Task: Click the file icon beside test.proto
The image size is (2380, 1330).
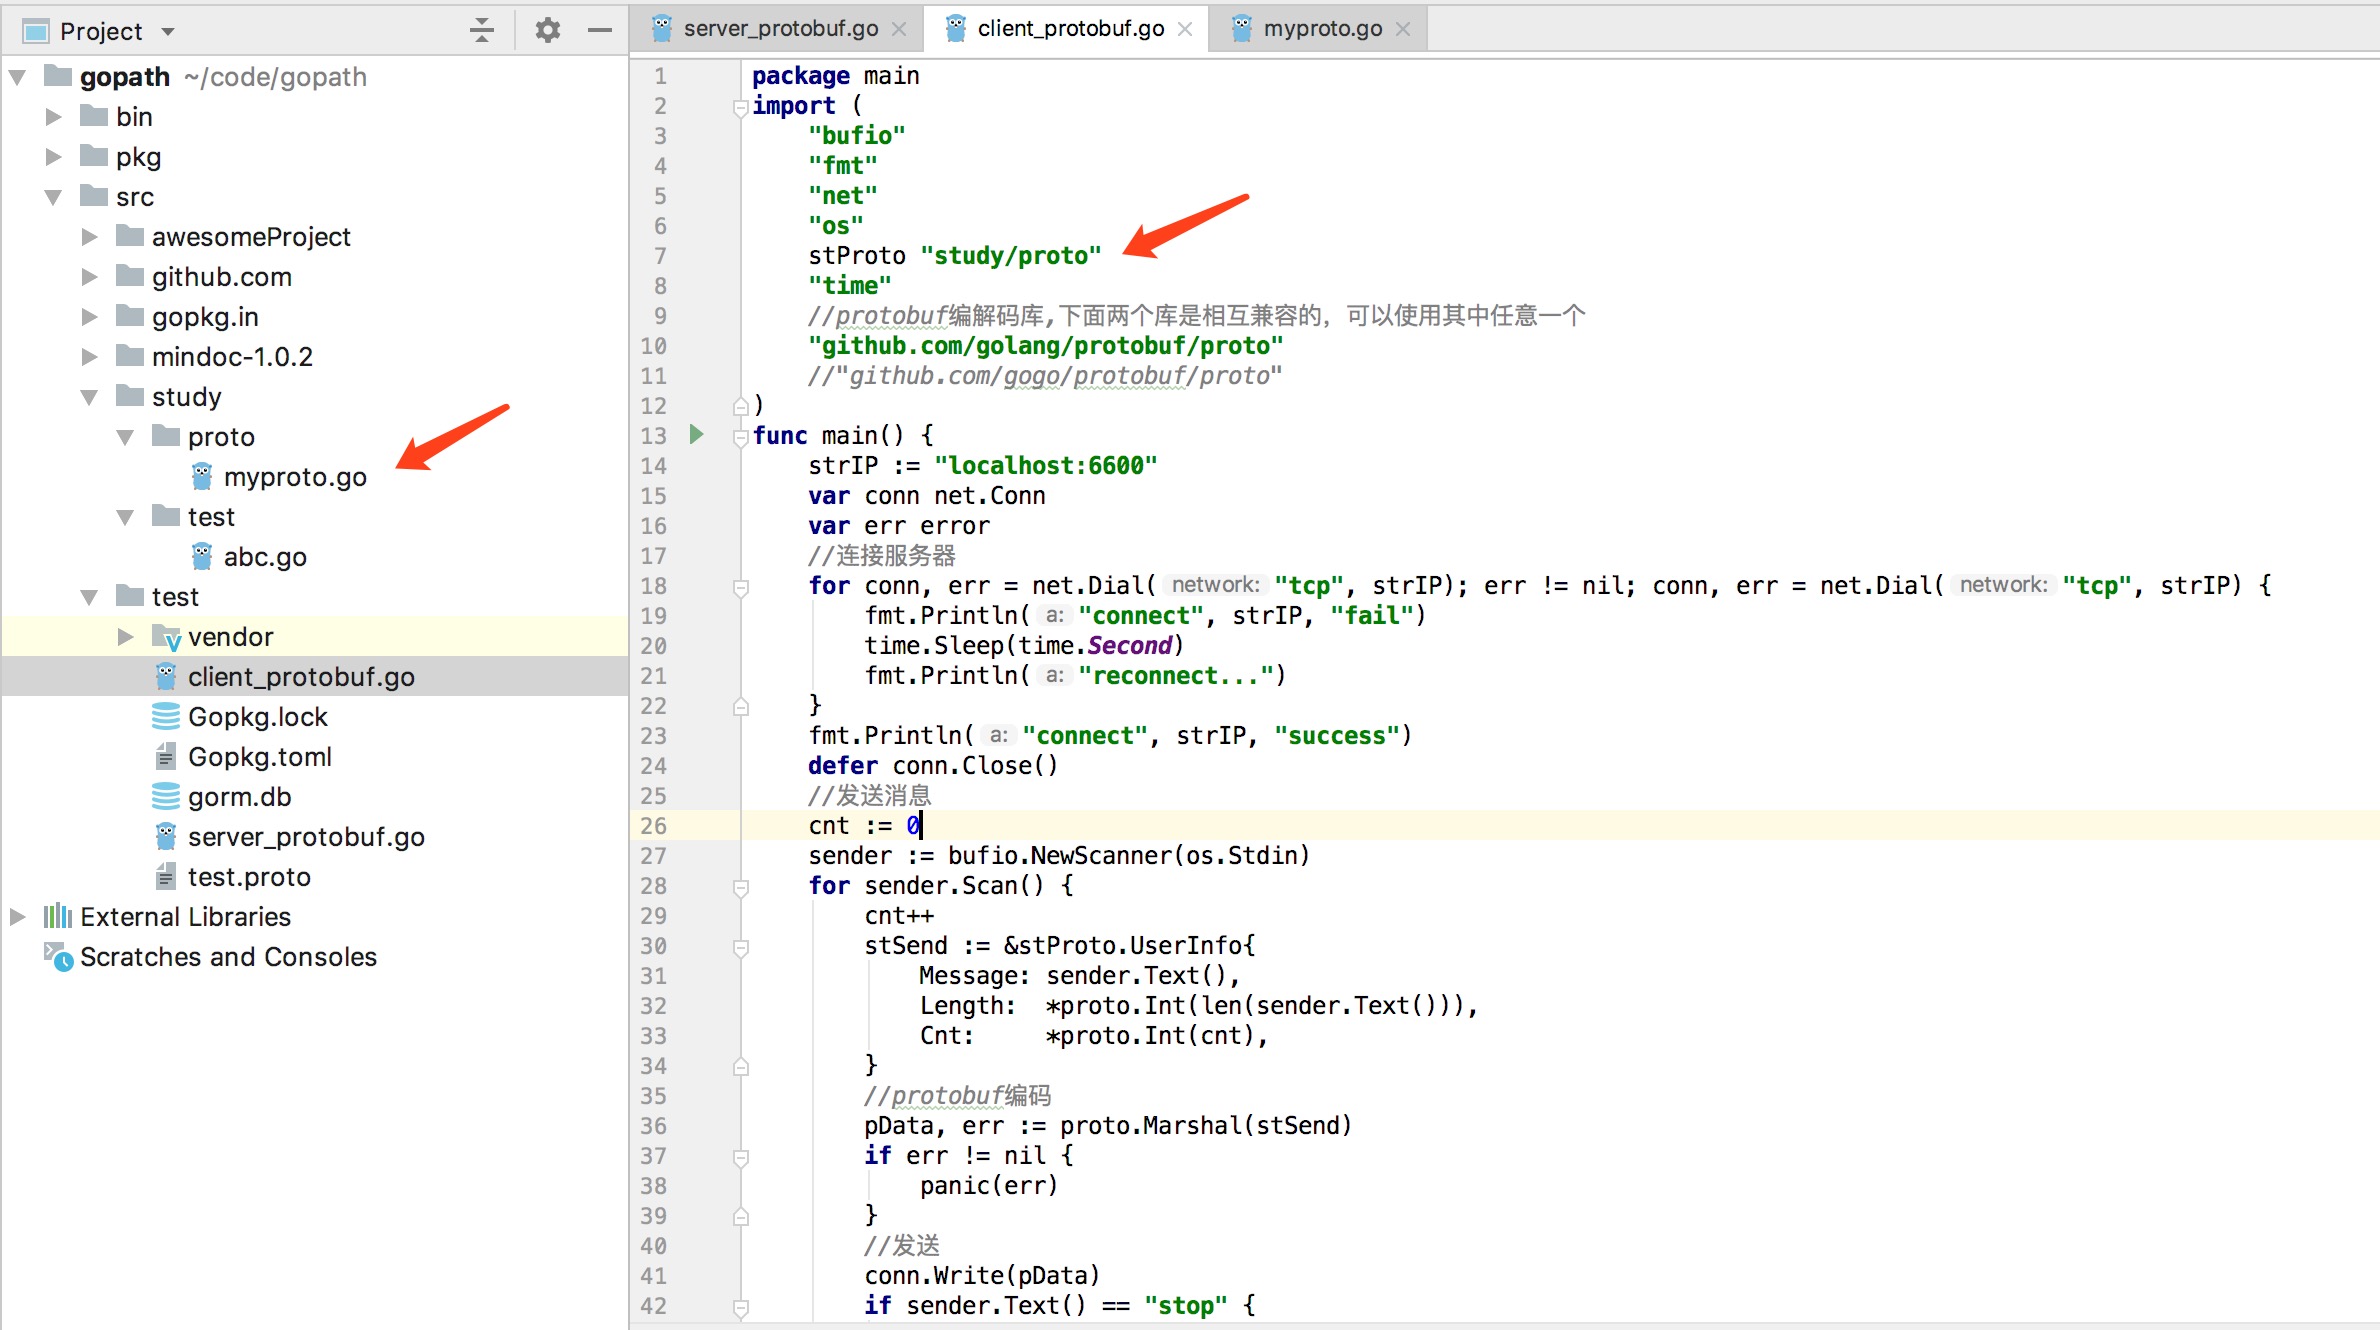Action: point(166,877)
